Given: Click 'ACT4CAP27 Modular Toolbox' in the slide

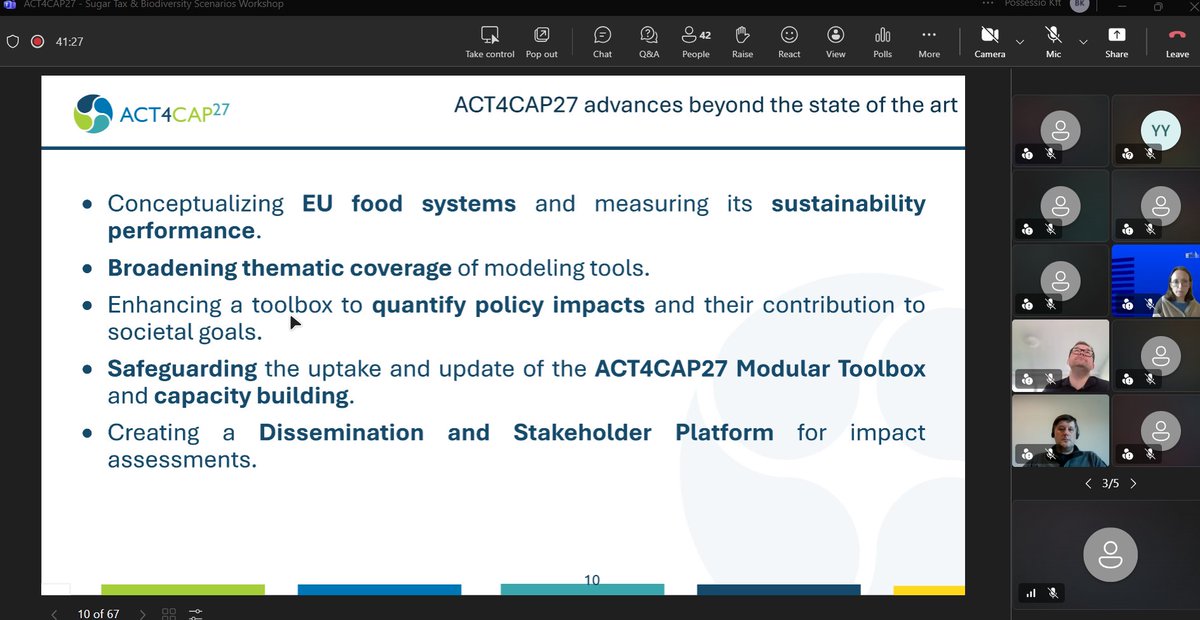Looking at the screenshot, I should click(760, 368).
